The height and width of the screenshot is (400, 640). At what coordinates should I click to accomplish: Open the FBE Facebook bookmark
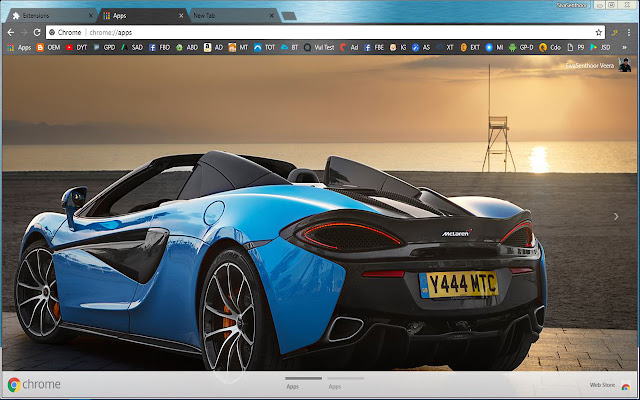[x=374, y=47]
